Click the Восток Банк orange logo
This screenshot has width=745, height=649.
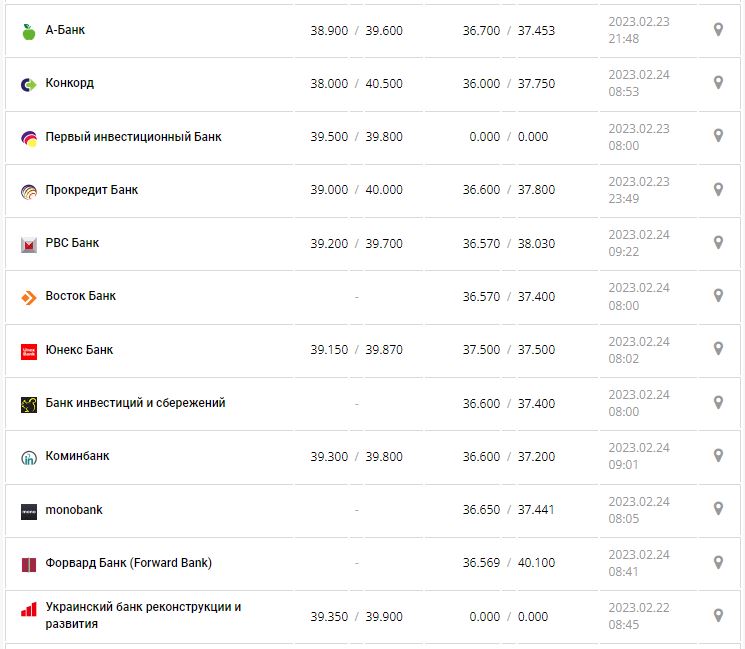click(x=28, y=297)
